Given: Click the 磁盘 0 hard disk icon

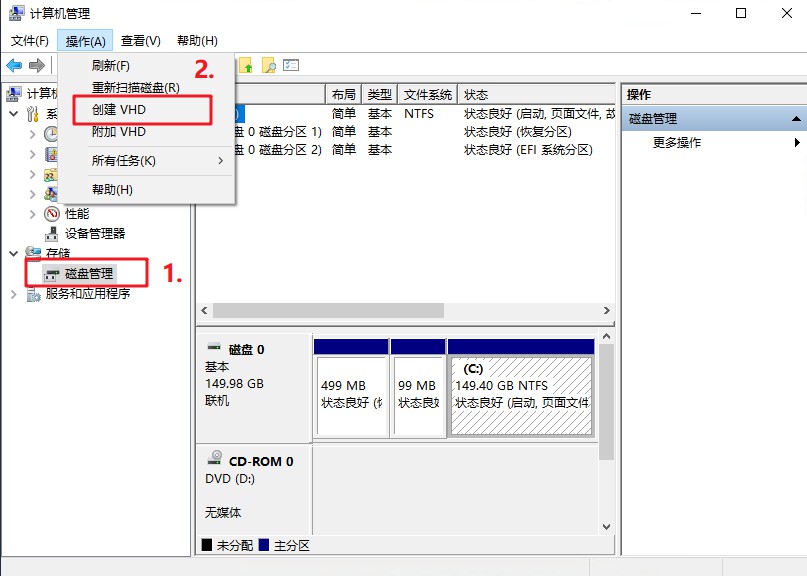Looking at the screenshot, I should (214, 346).
